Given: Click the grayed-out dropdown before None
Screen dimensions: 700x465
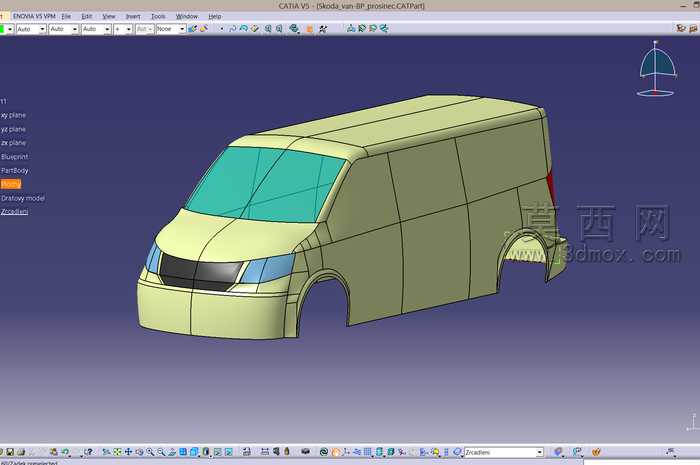Looking at the screenshot, I should point(145,29).
